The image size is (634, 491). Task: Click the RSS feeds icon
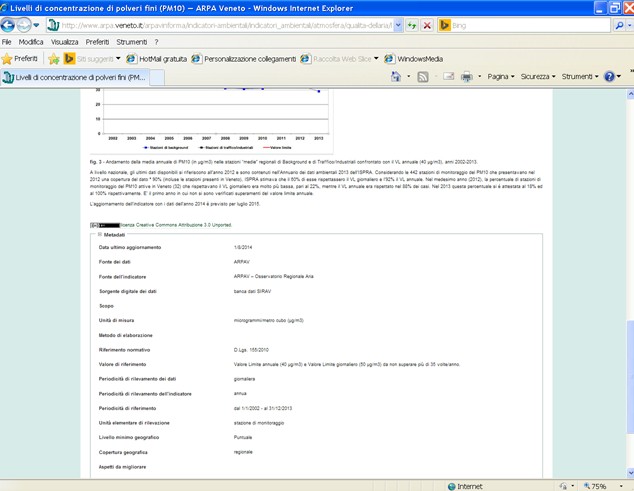423,77
